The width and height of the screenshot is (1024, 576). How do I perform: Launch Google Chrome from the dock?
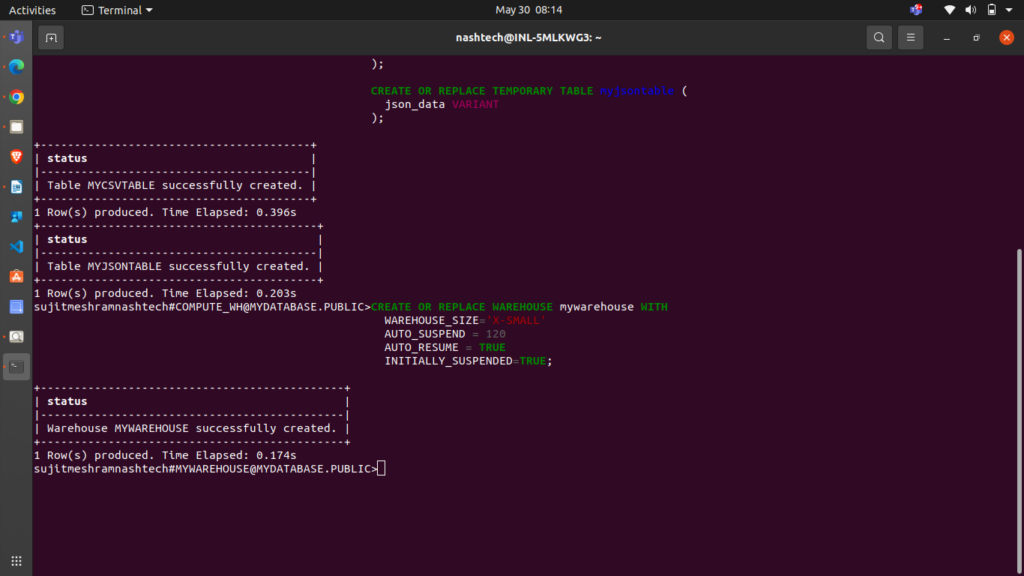pyautogui.click(x=16, y=98)
